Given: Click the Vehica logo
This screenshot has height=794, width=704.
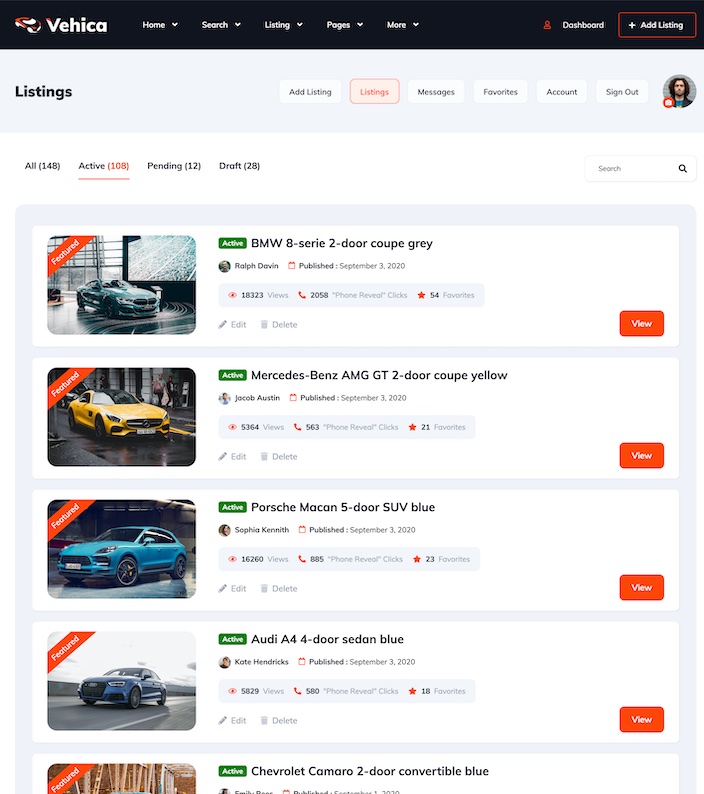Looking at the screenshot, I should [x=61, y=25].
